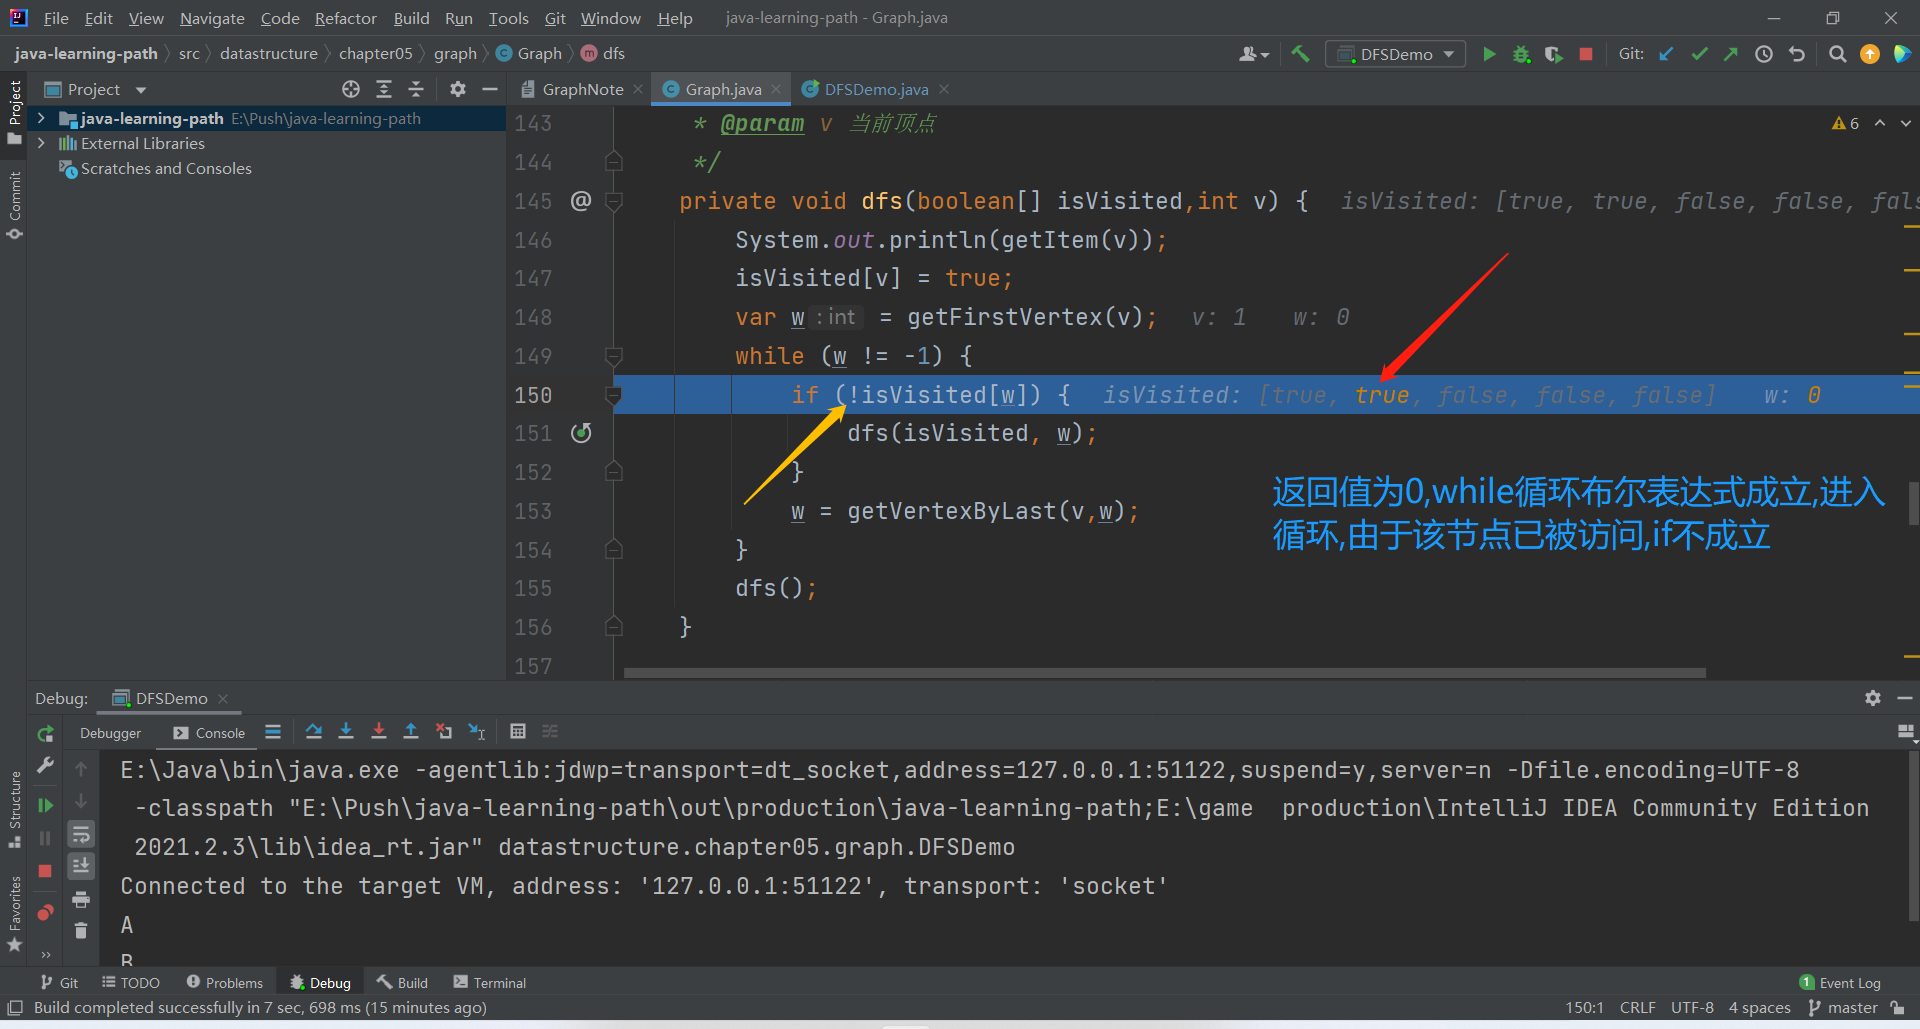The height and width of the screenshot is (1029, 1920).
Task: Open the user account dropdown
Action: point(1254,54)
